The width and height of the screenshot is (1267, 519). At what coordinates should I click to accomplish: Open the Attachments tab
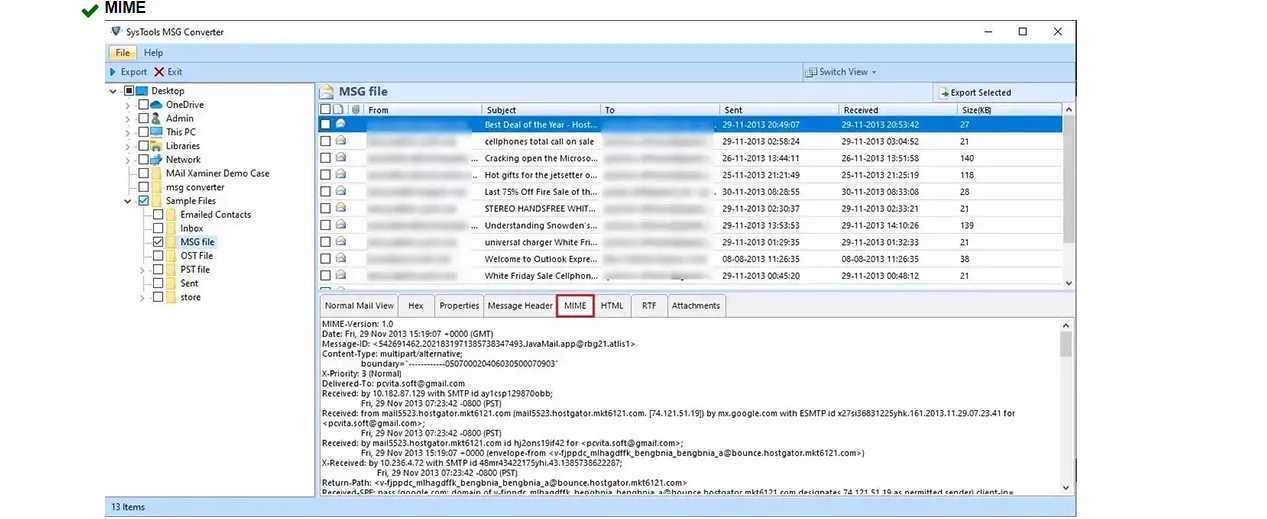[x=695, y=306]
